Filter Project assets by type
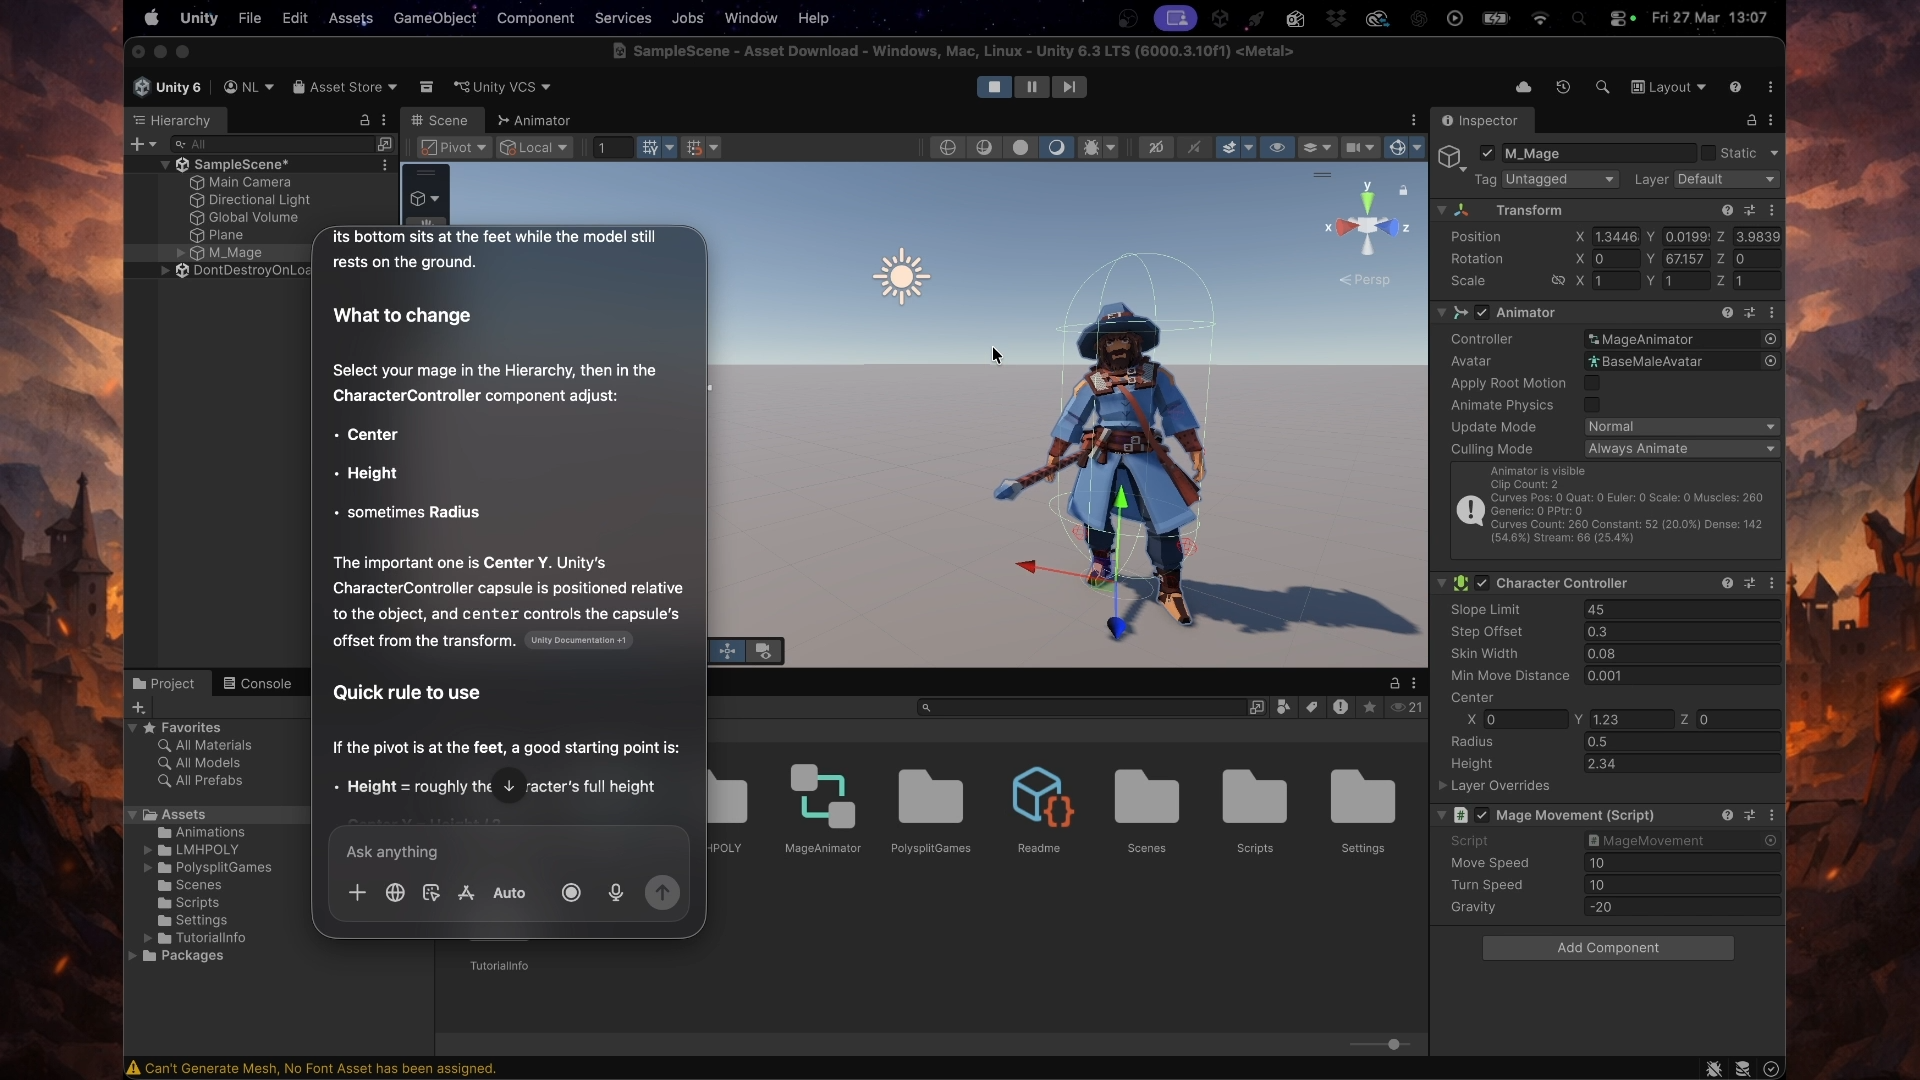1920x1080 pixels. point(1283,707)
